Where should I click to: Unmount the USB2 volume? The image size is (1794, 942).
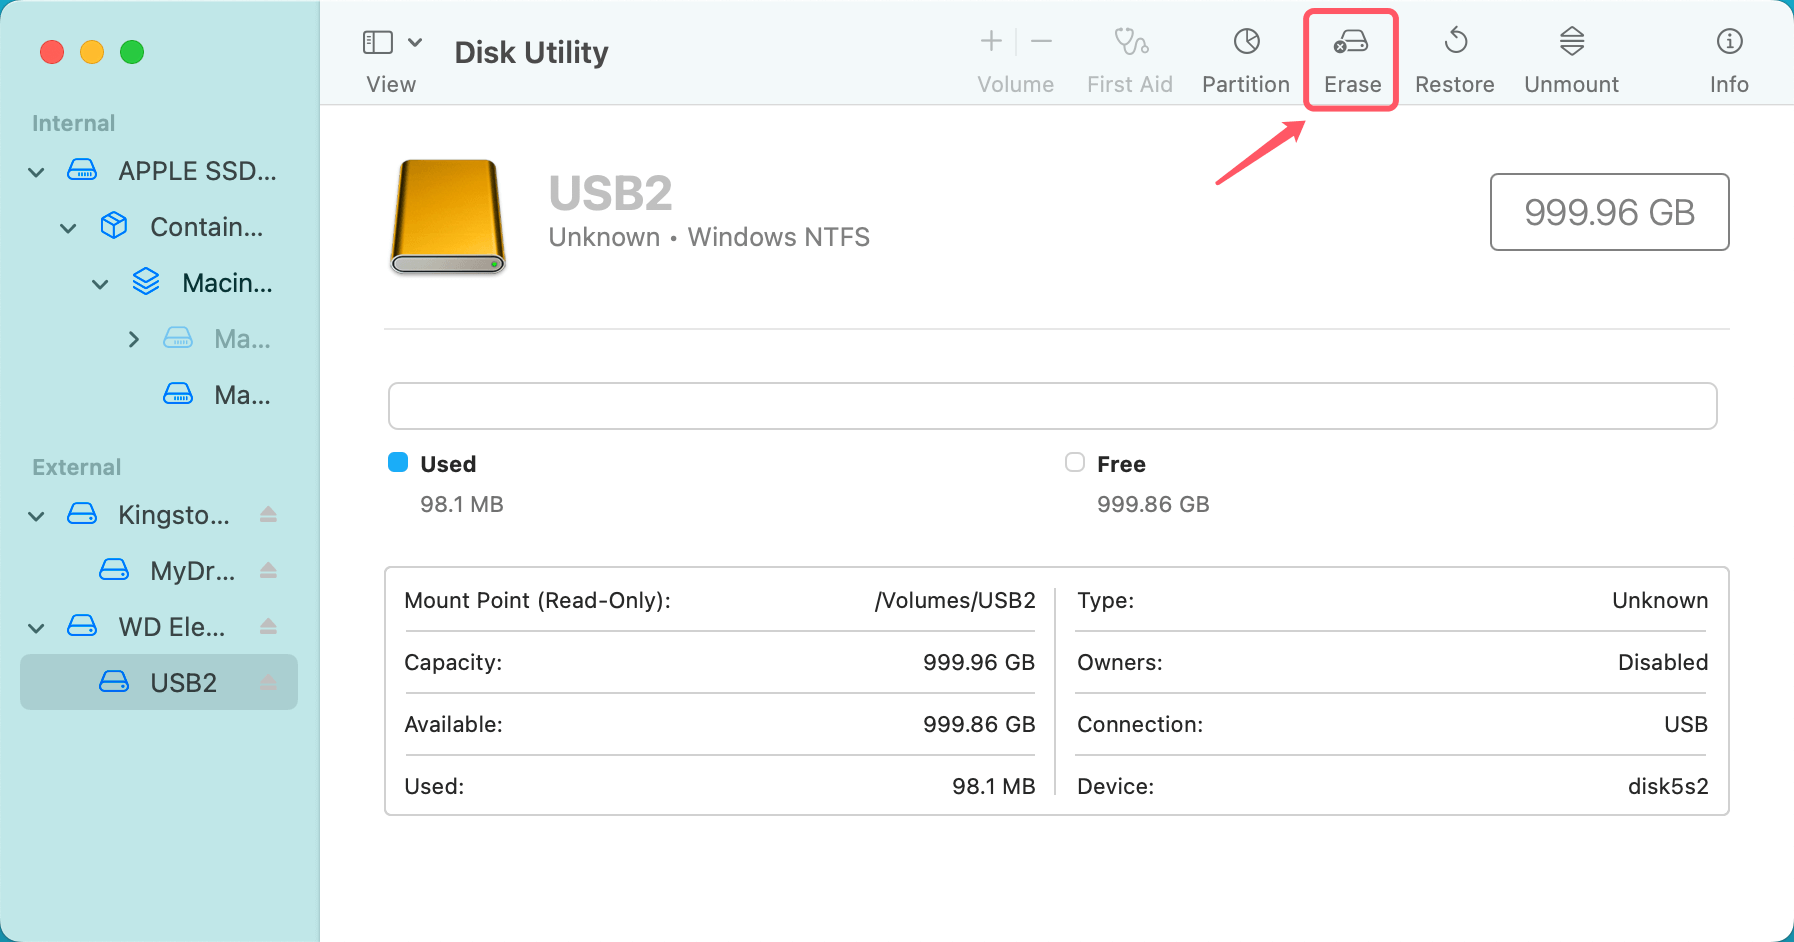click(1570, 55)
